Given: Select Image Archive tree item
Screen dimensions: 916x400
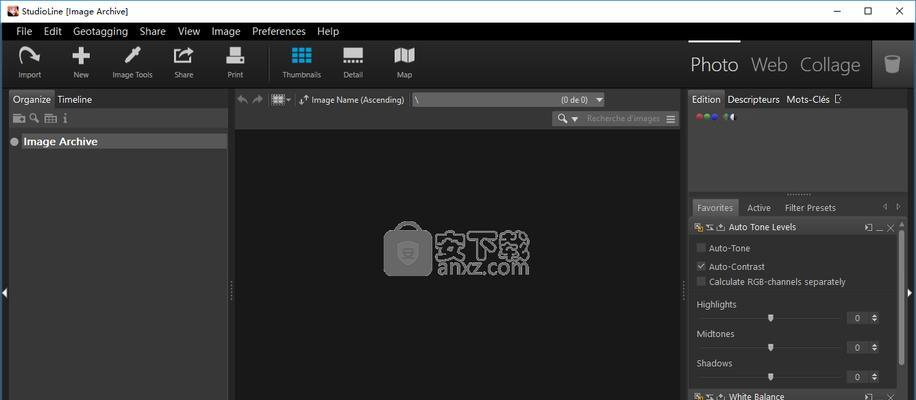Looking at the screenshot, I should click(x=124, y=141).
